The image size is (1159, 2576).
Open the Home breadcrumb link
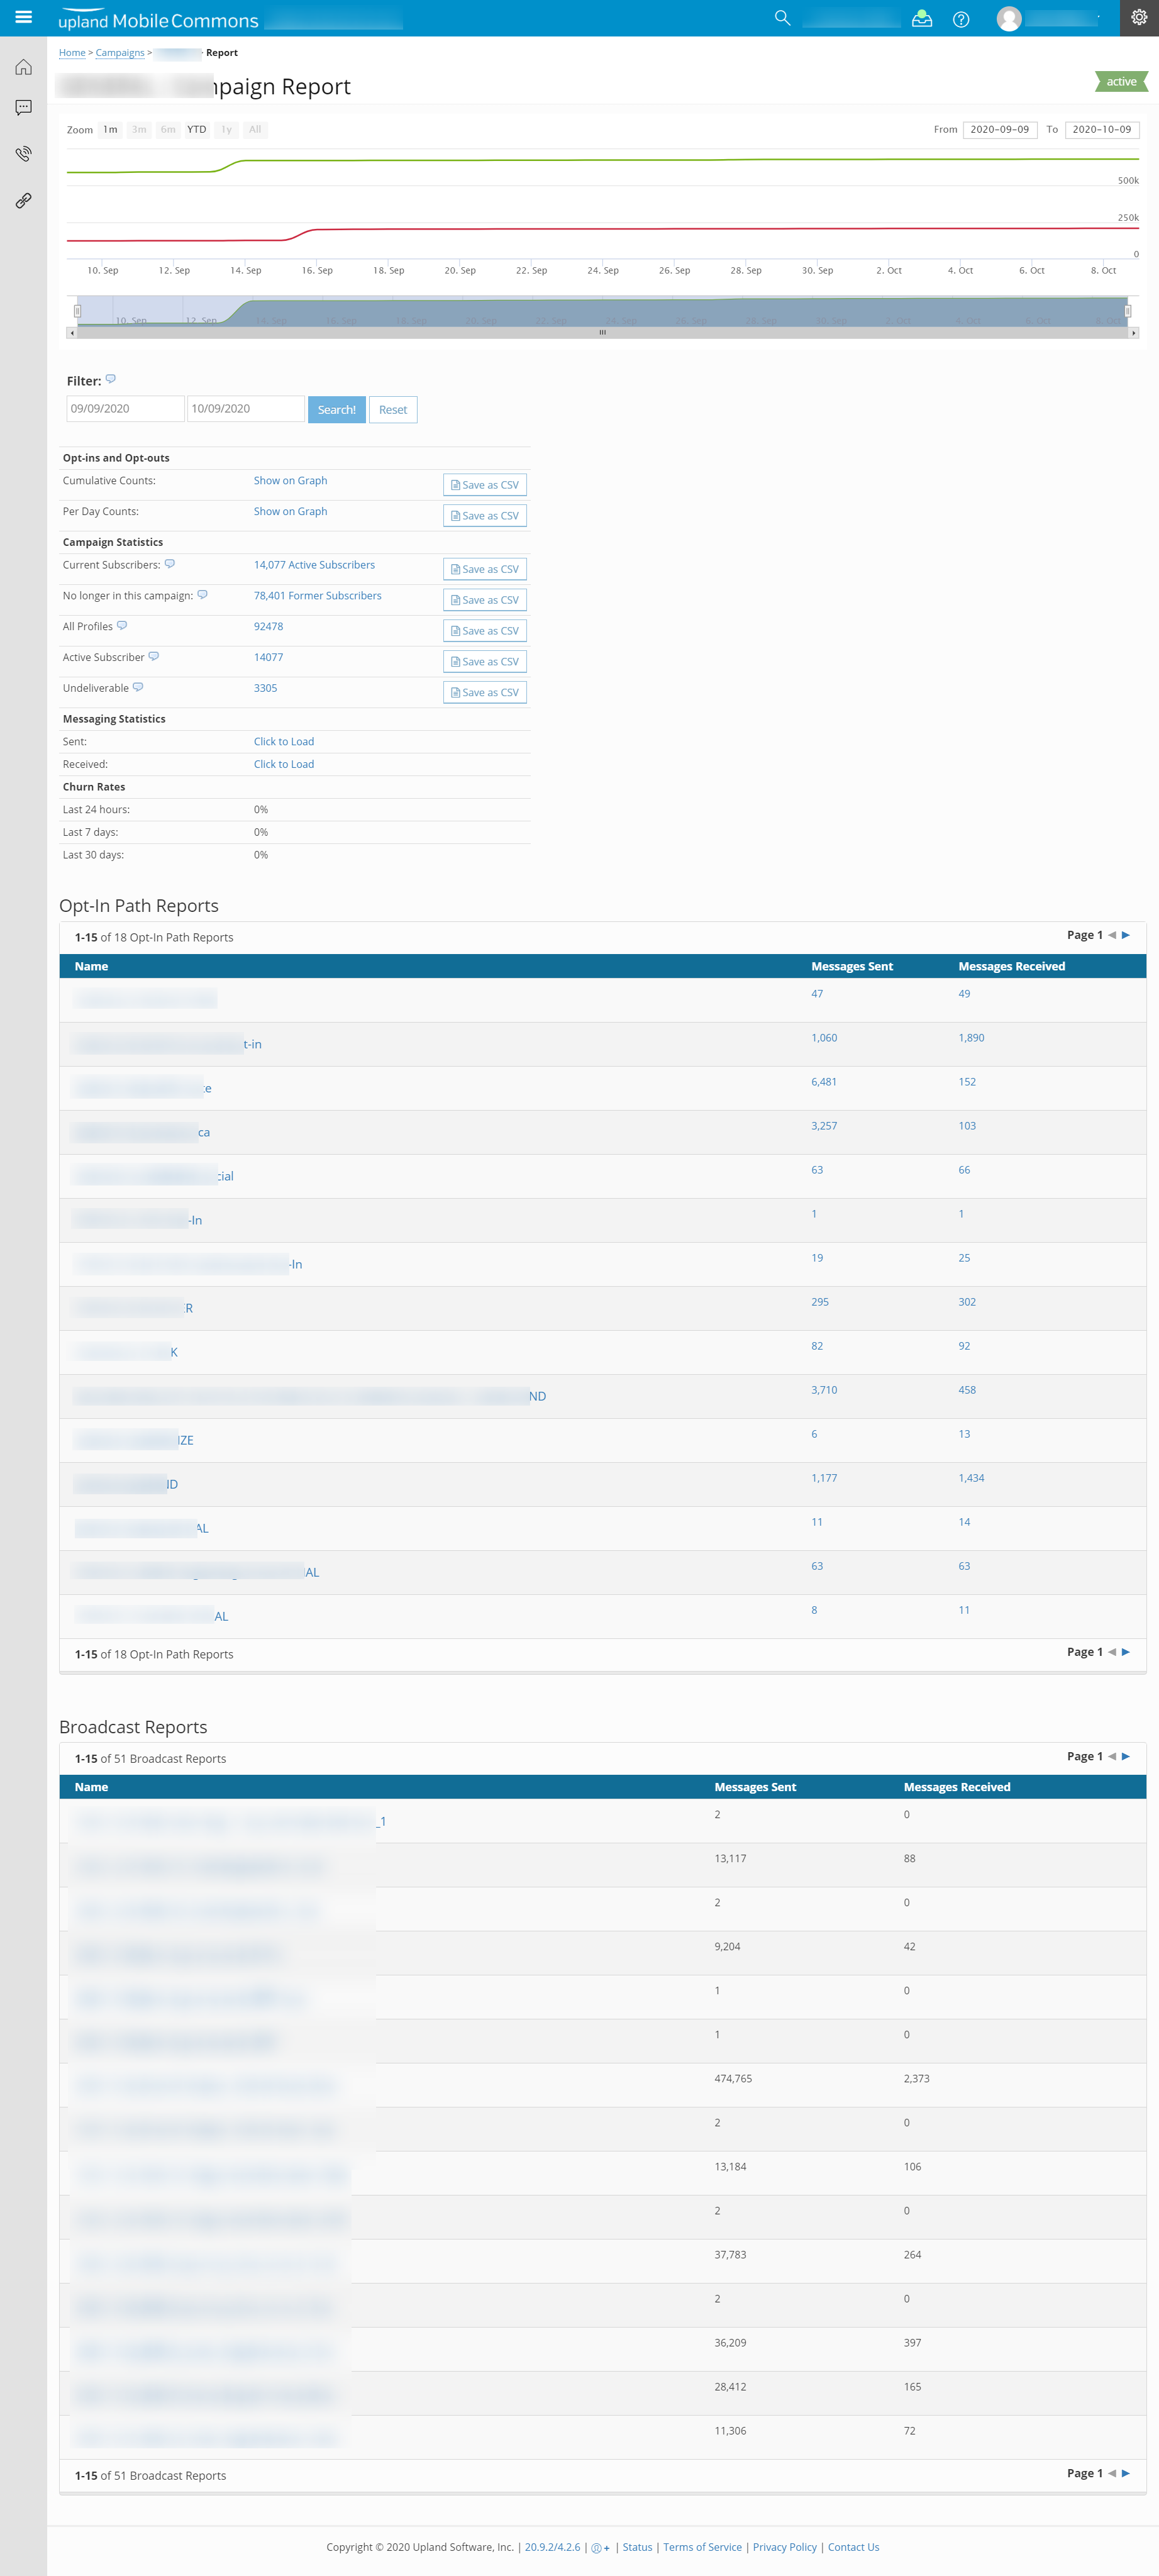72,53
